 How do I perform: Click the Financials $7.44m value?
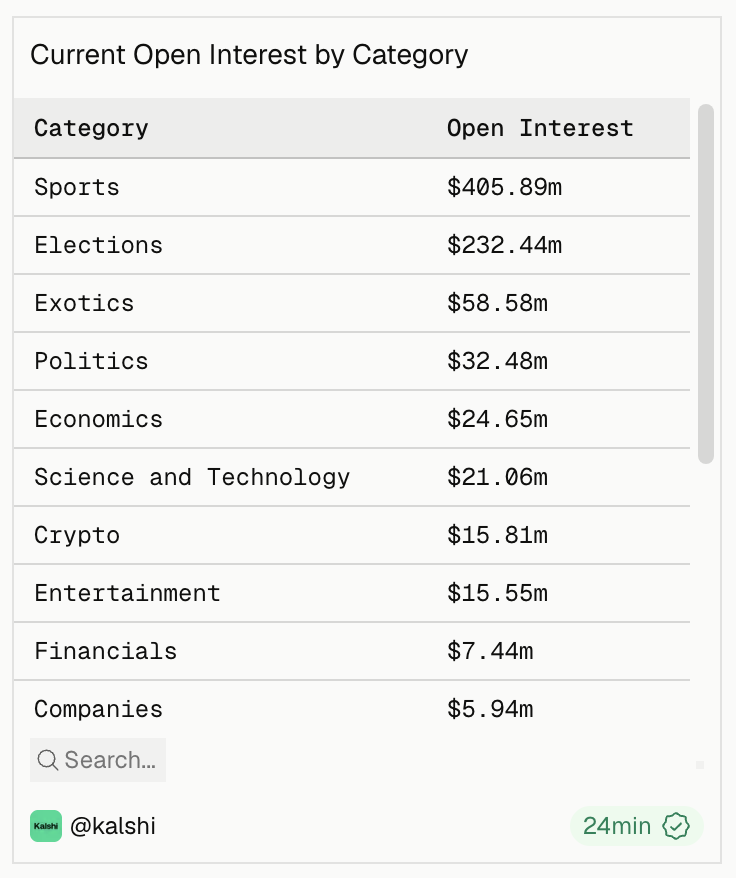[490, 651]
